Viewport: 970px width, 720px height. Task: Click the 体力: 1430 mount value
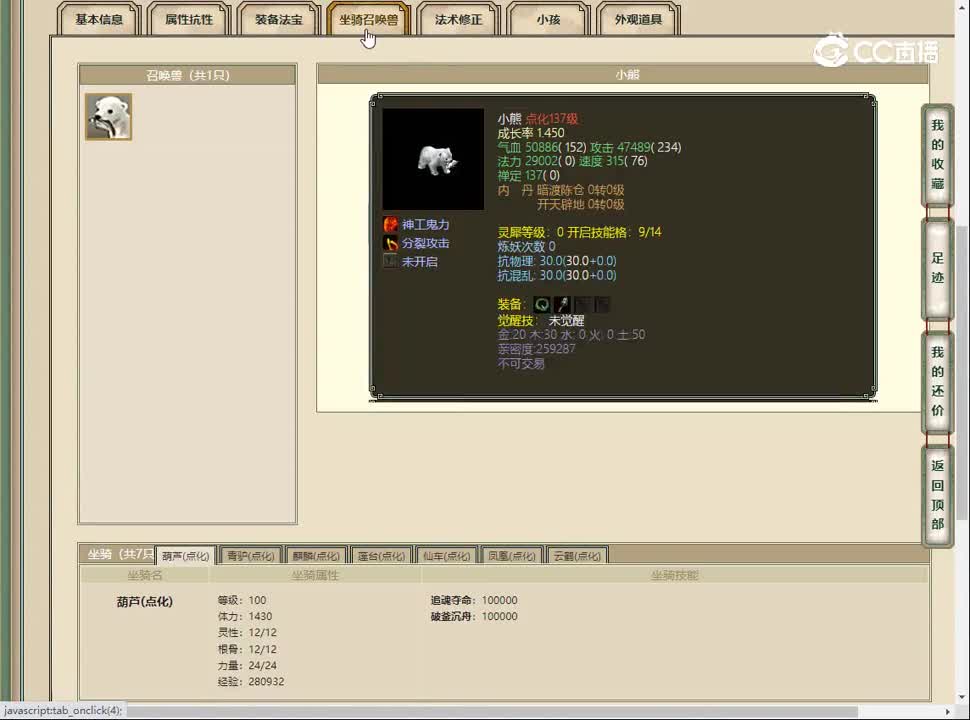244,616
